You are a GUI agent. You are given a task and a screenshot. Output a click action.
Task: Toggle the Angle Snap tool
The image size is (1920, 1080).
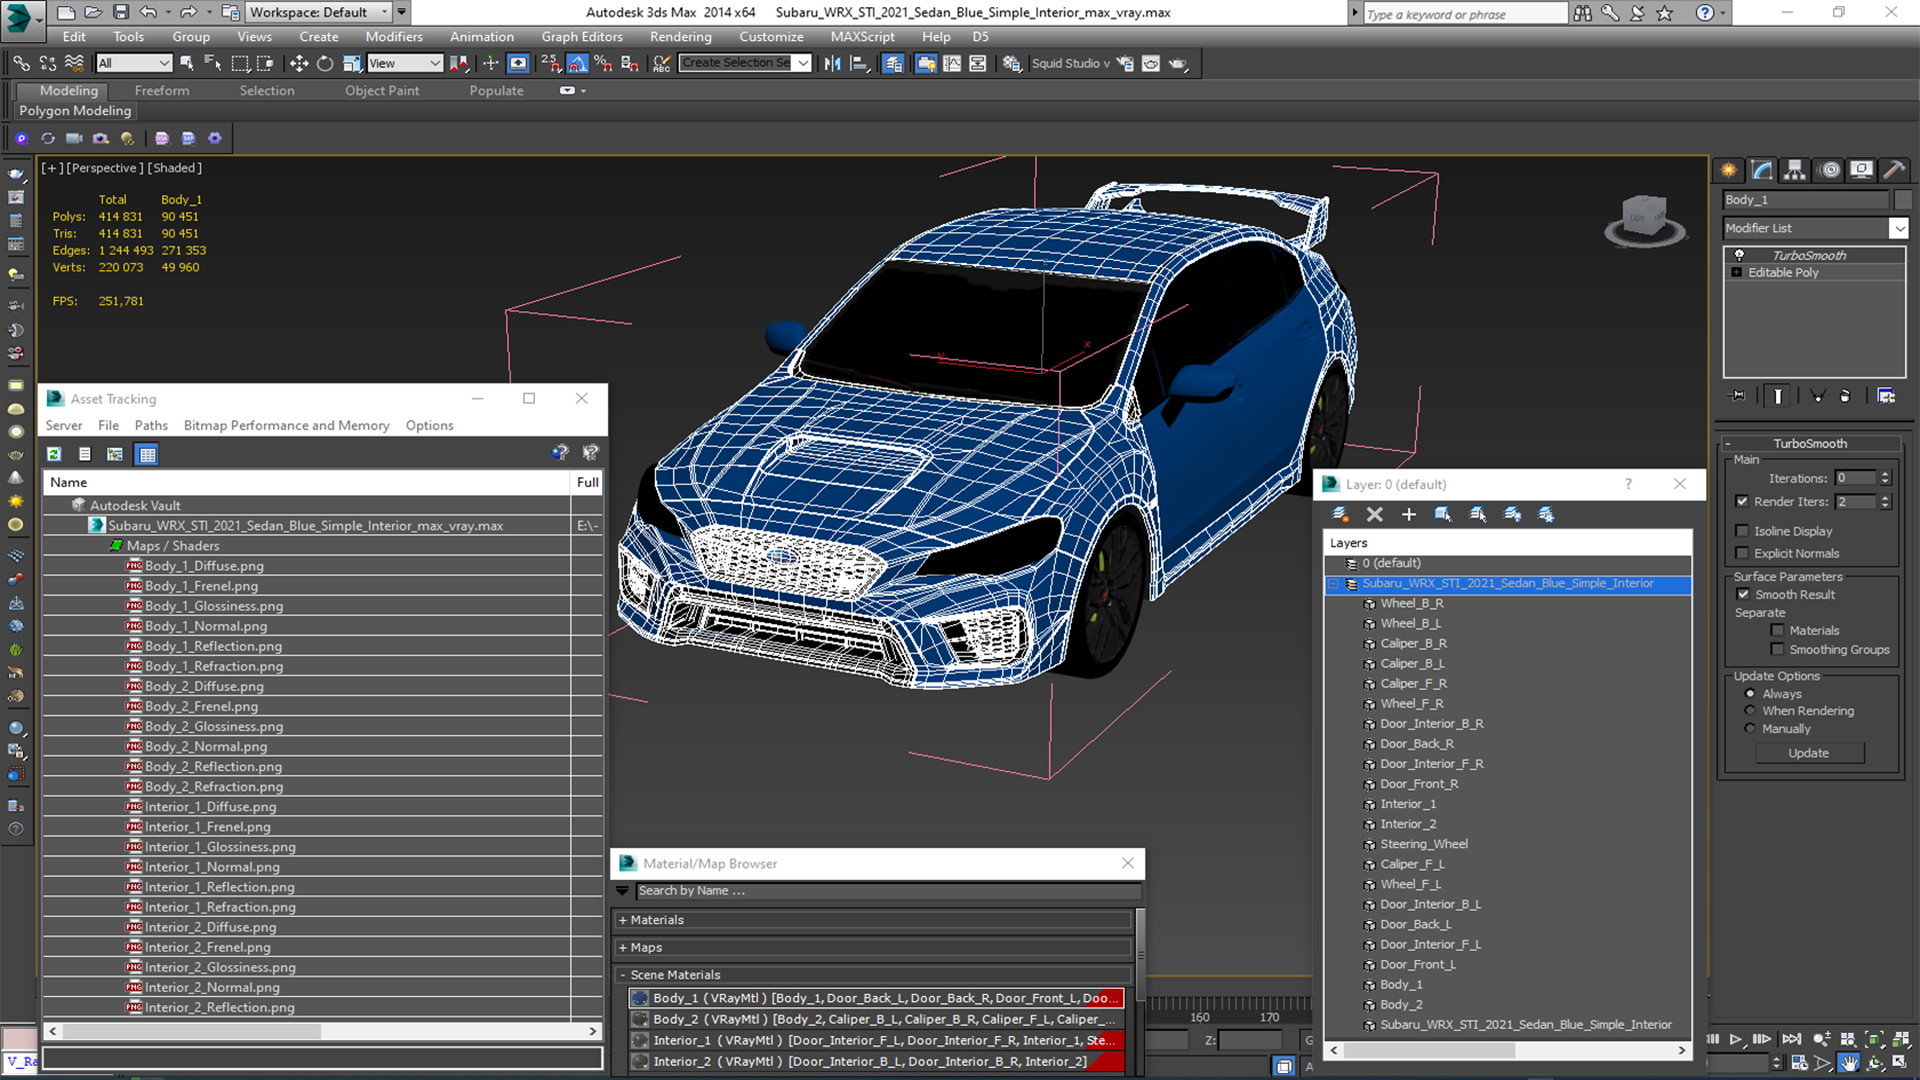click(x=577, y=63)
